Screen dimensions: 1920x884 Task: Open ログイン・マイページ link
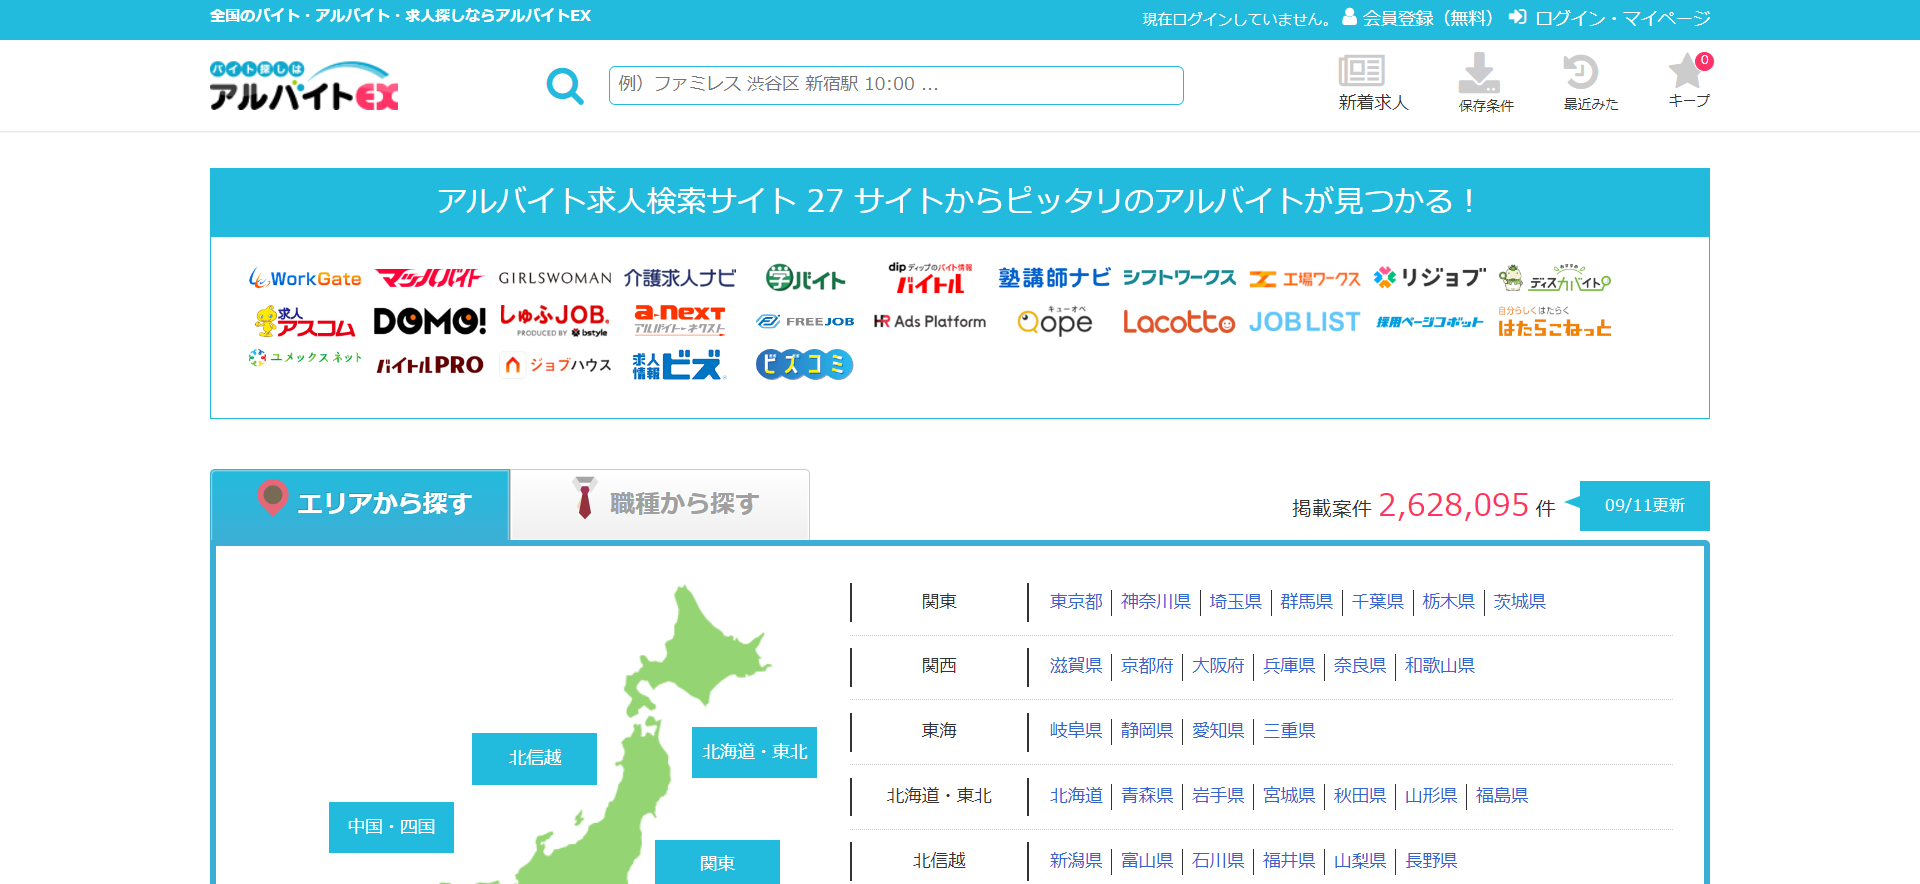click(x=1610, y=18)
